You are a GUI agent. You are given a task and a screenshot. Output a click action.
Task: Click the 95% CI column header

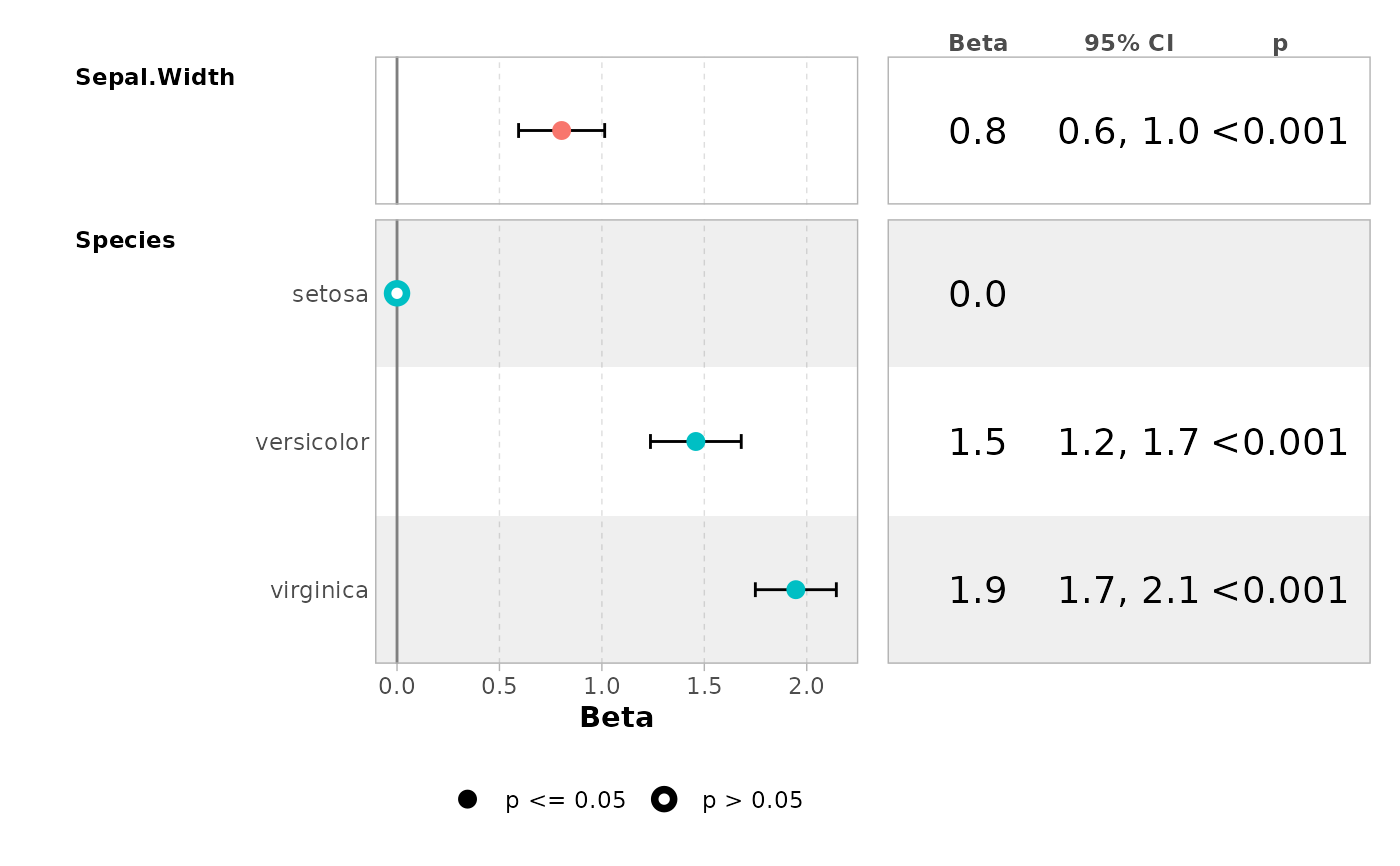point(1129,43)
